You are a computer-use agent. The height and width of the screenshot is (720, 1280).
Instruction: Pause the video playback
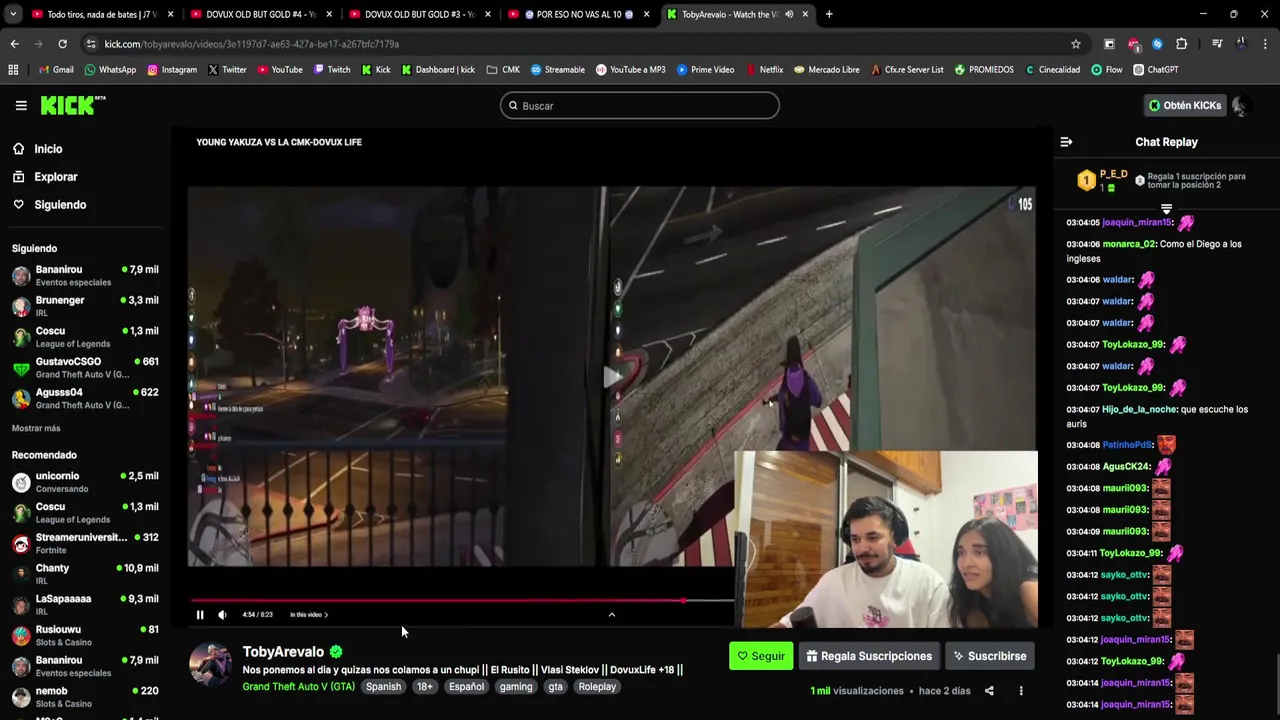pos(200,615)
